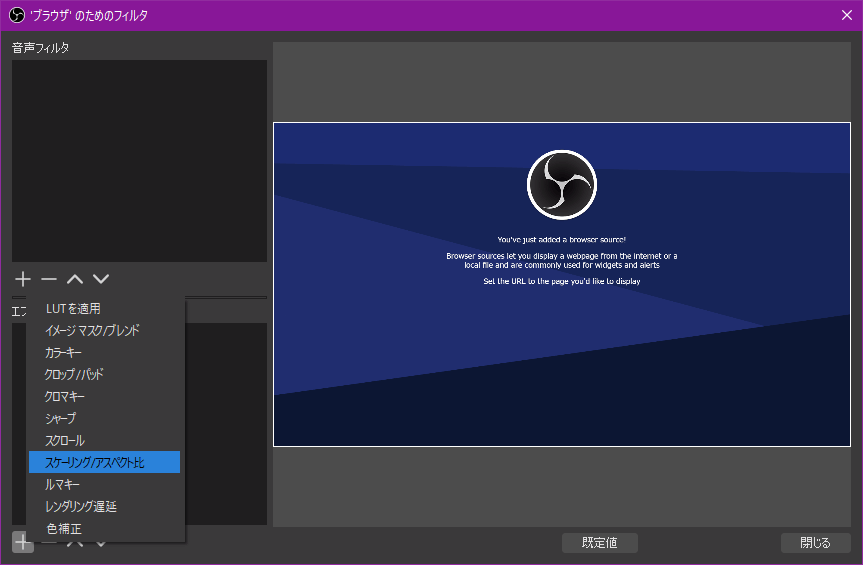This screenshot has width=863, height=565.
Task: Choose highlighted 'スケーリング/アスペクト比' filter
Action: tap(105, 462)
